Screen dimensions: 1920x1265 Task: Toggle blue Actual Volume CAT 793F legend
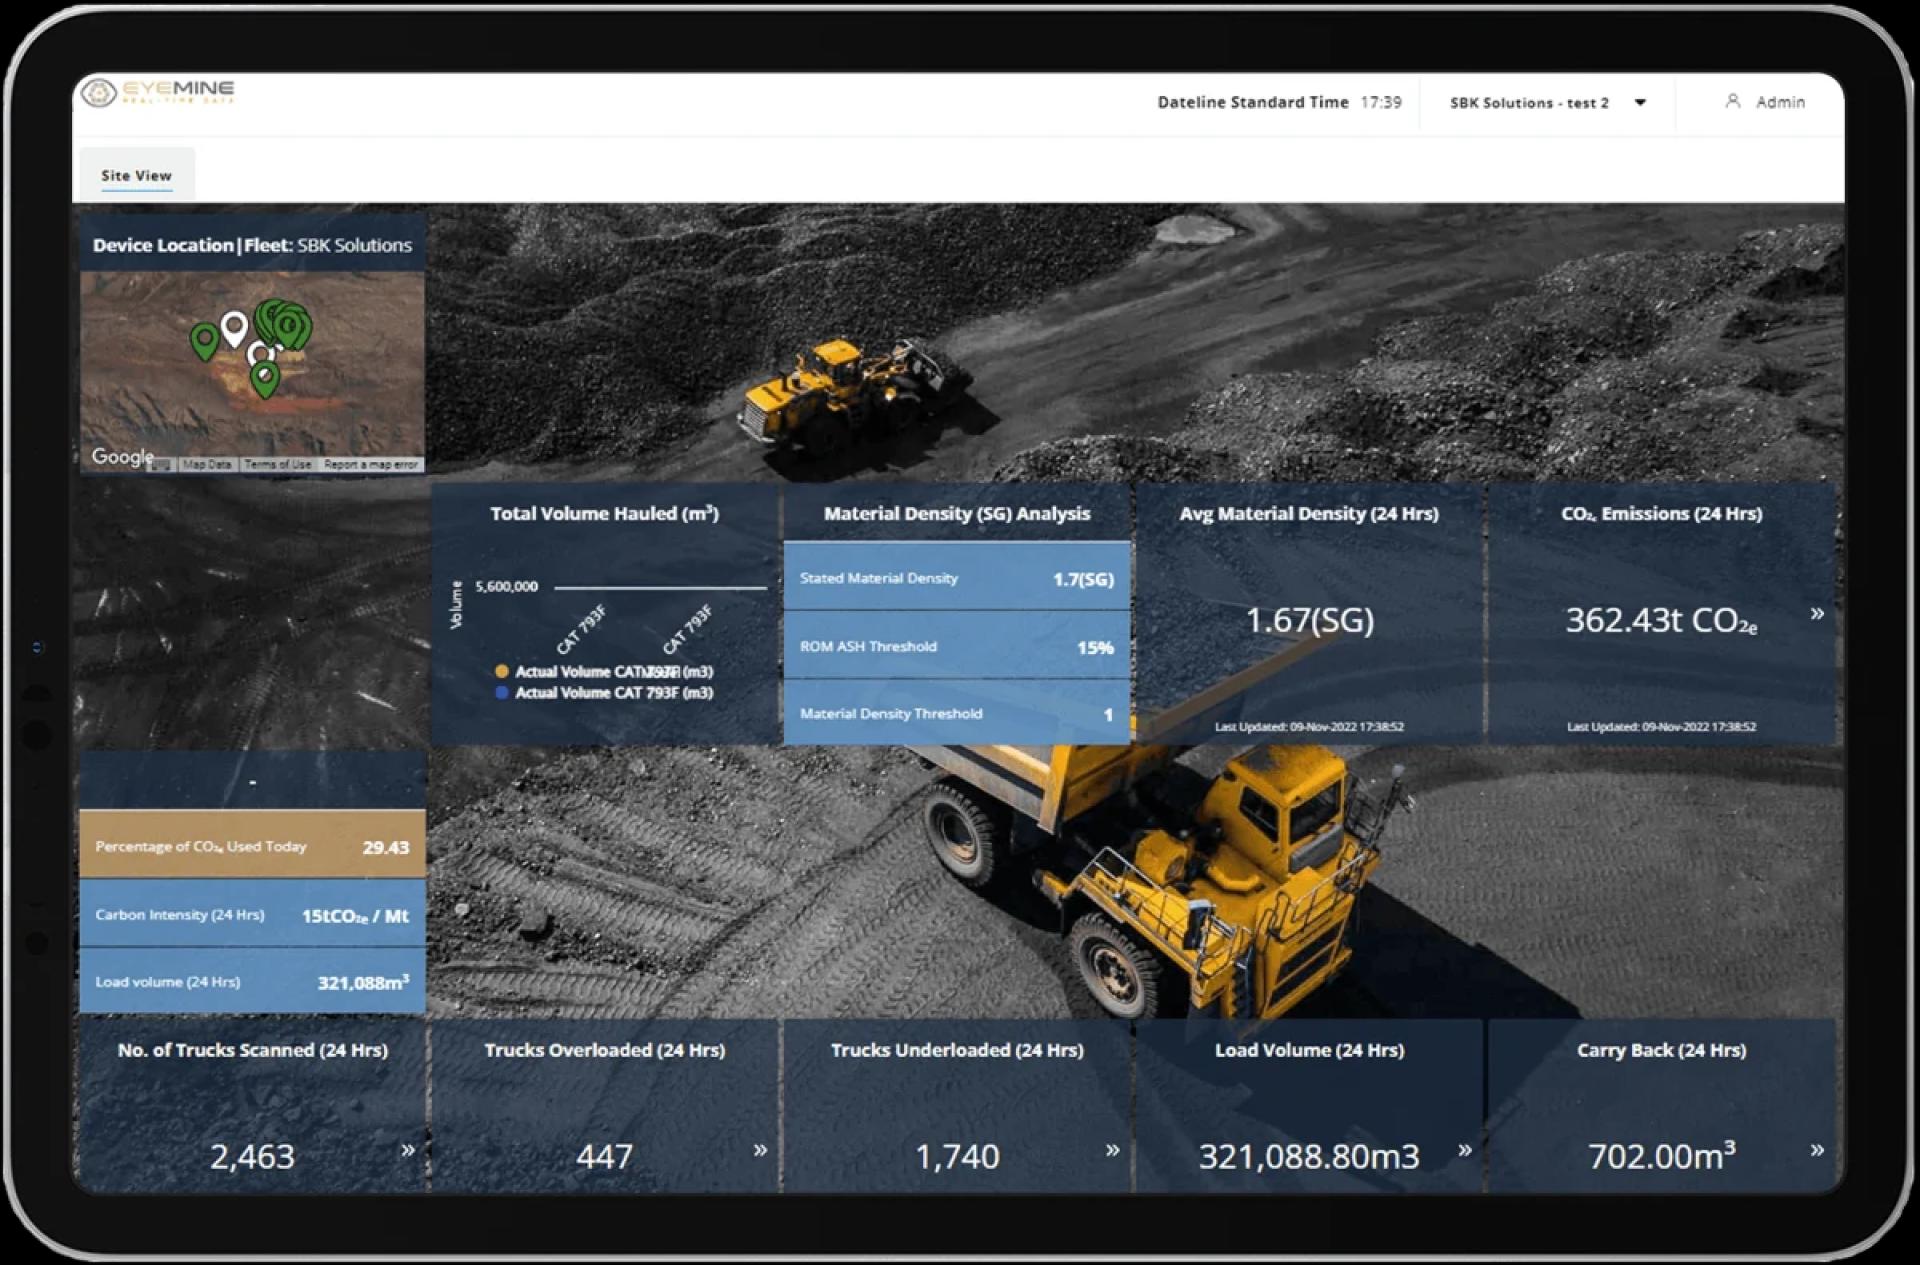click(502, 693)
